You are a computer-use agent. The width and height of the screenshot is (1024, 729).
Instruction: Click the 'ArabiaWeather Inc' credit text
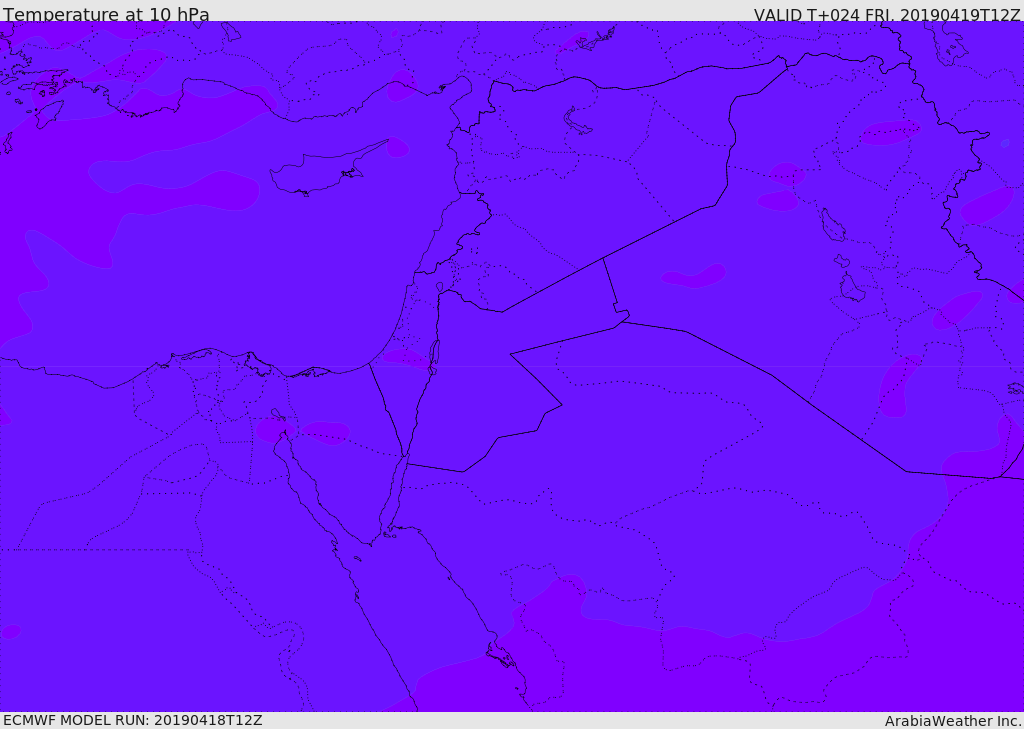pyautogui.click(x=952, y=721)
